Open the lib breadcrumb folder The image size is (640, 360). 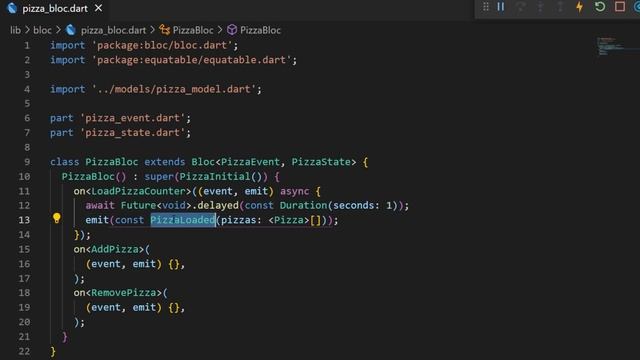coord(16,30)
